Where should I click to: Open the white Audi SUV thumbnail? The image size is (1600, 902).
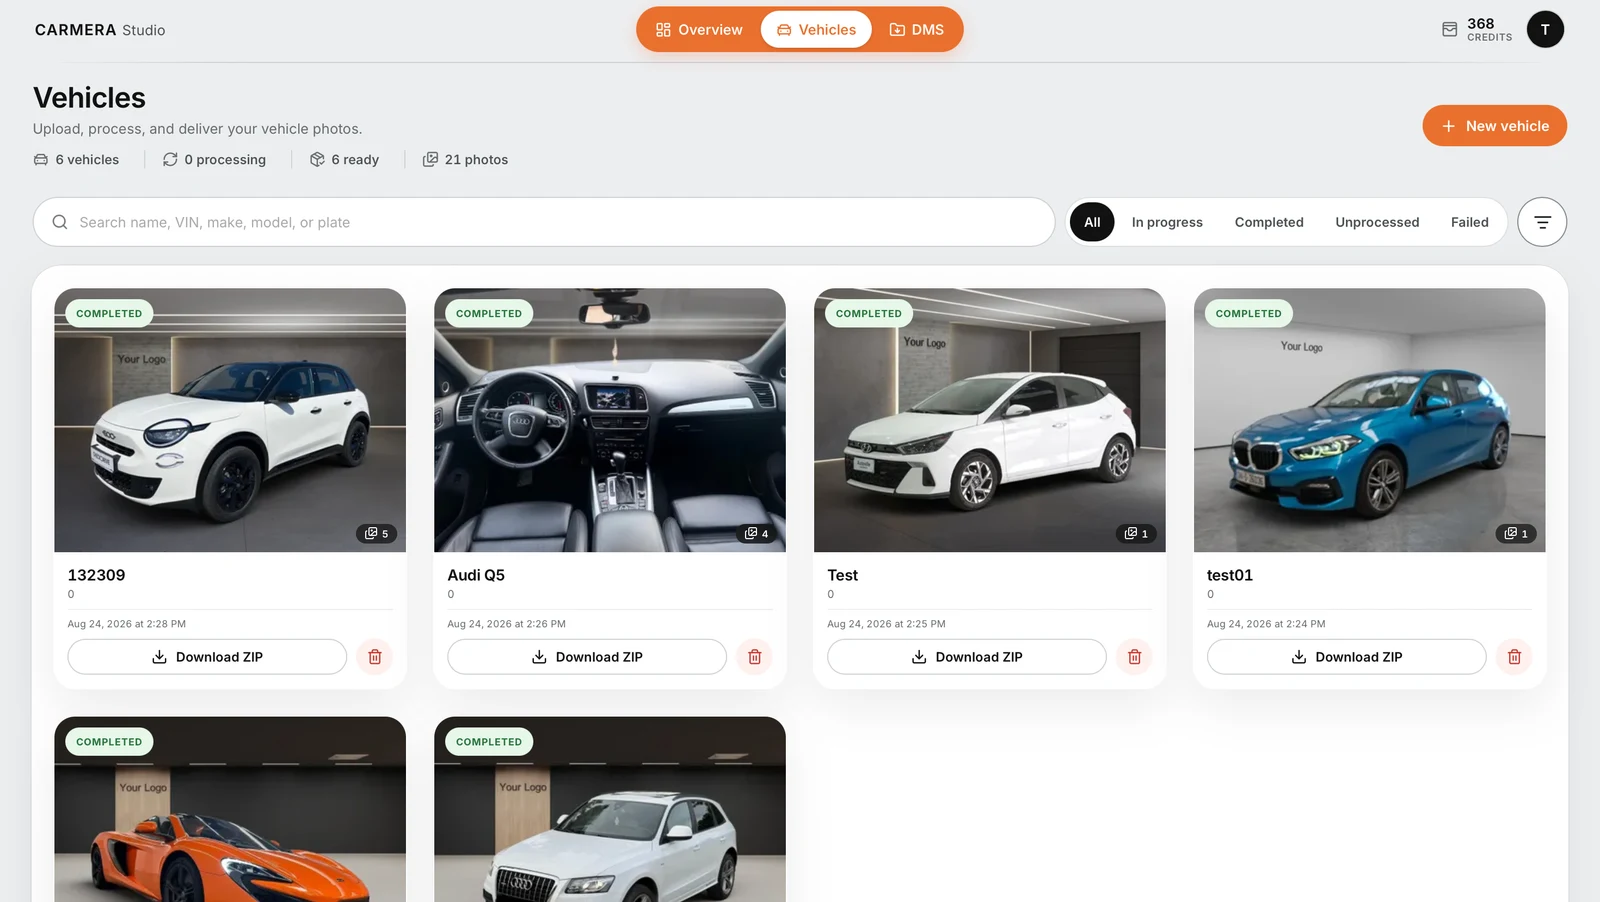click(x=610, y=810)
